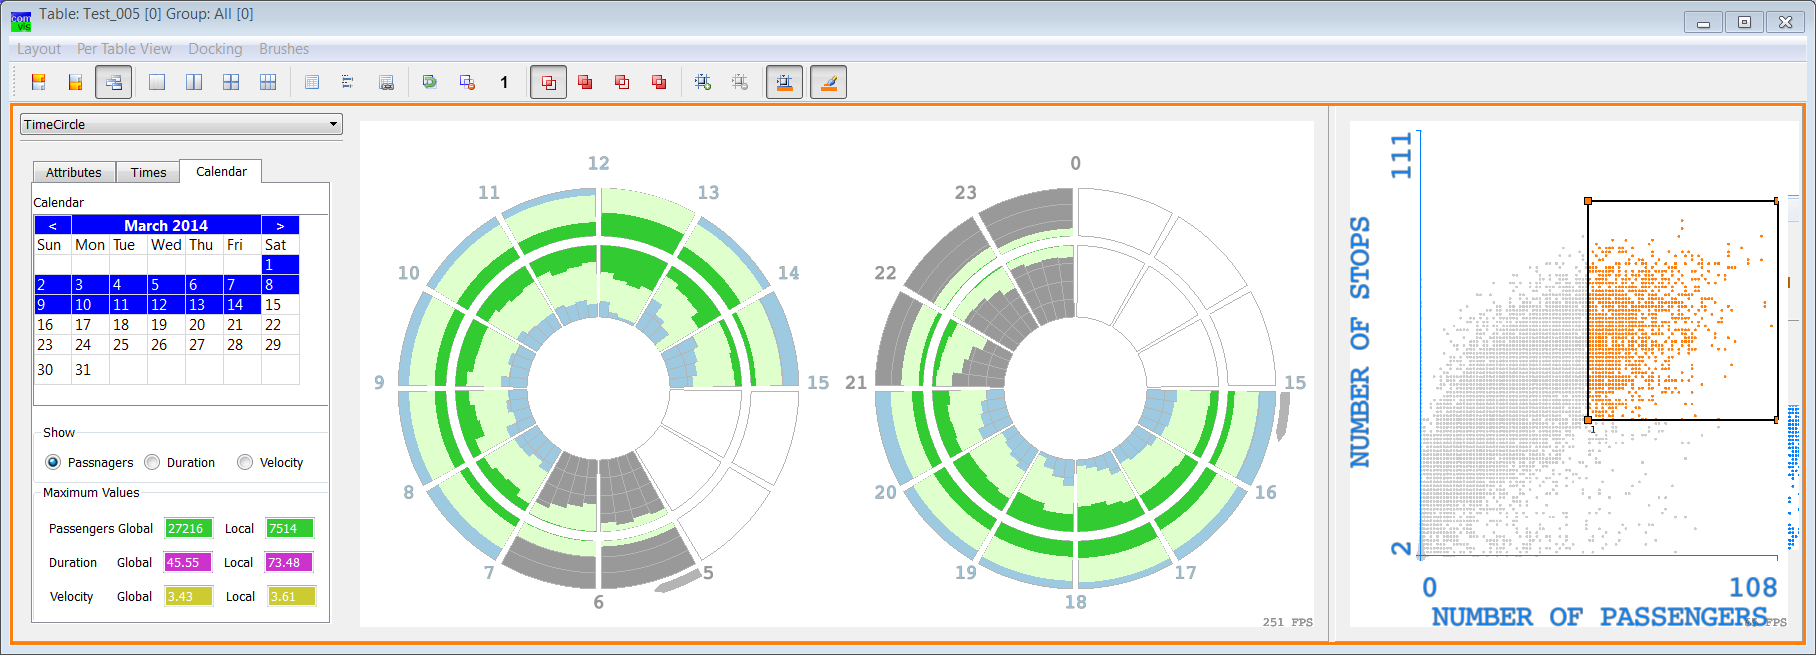Image resolution: width=1816 pixels, height=655 pixels.
Task: Select March 1 in the calendar
Action: [x=280, y=265]
